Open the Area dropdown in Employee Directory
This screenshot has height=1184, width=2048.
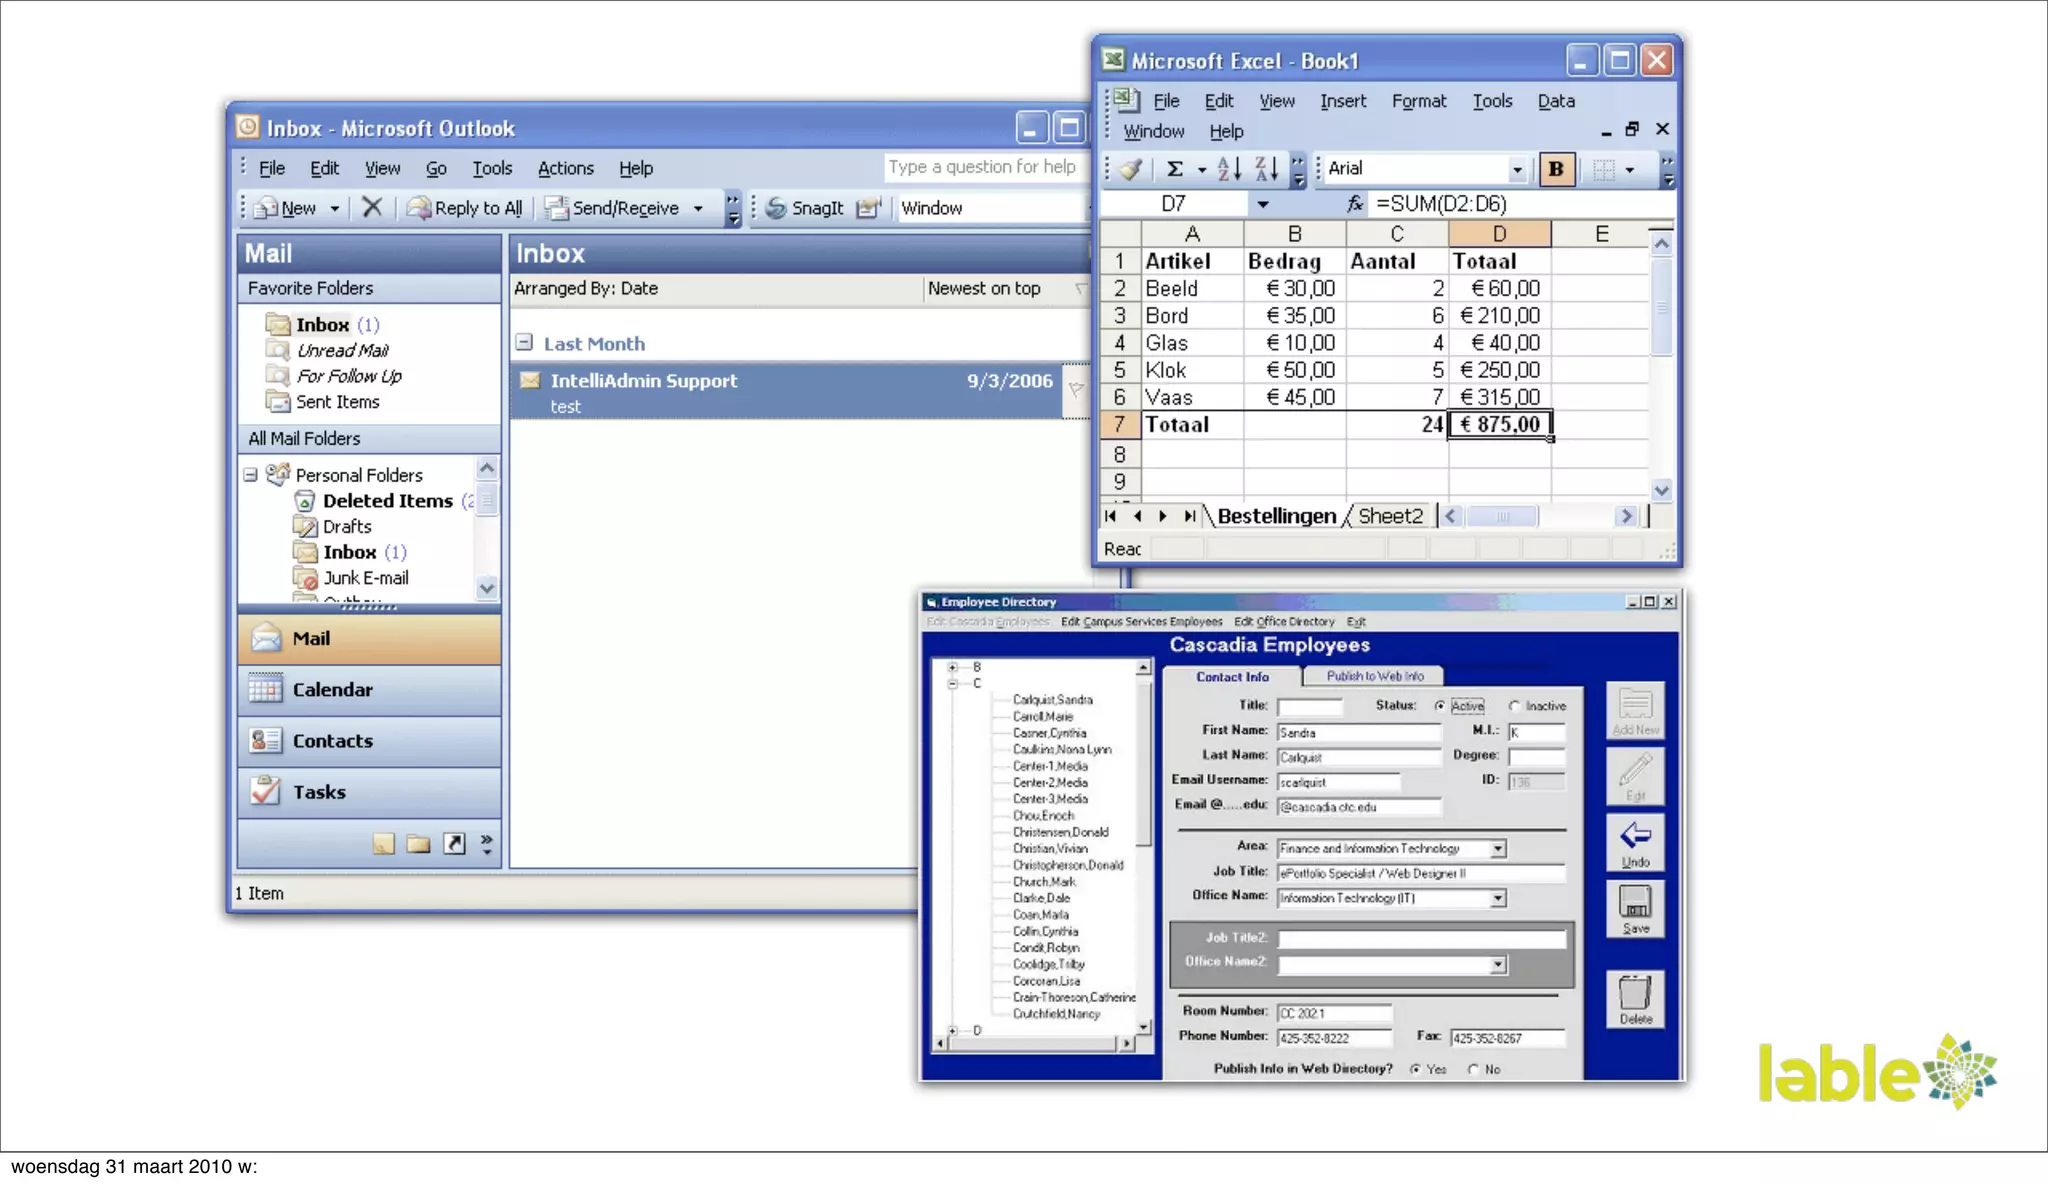(x=1498, y=849)
